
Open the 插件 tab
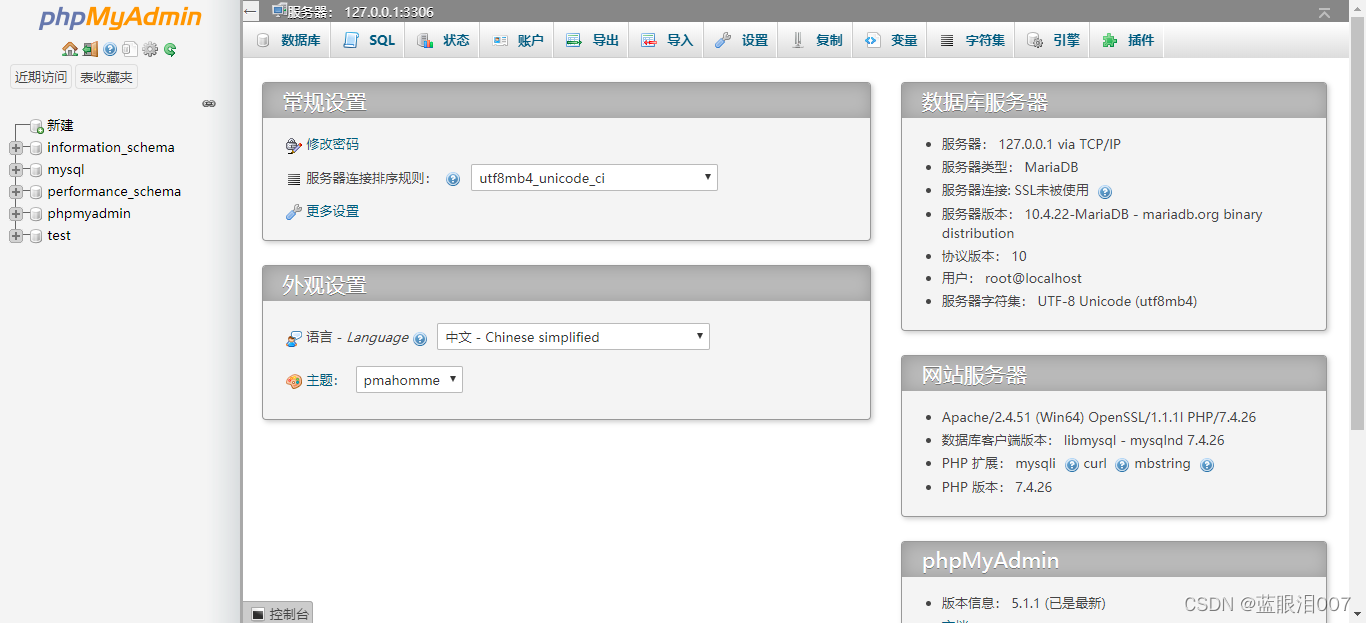pyautogui.click(x=1127, y=40)
